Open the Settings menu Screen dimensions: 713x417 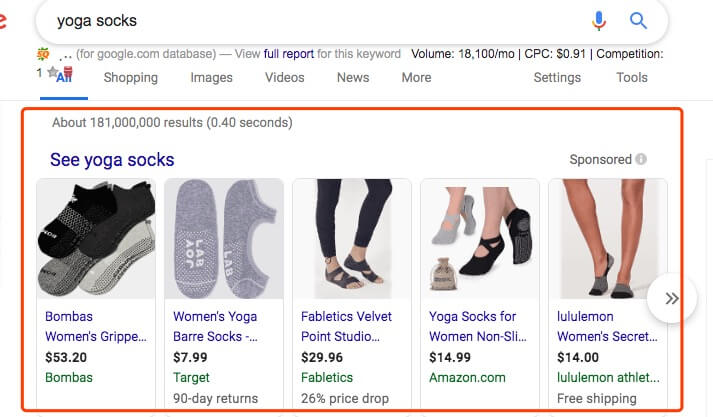pos(557,78)
